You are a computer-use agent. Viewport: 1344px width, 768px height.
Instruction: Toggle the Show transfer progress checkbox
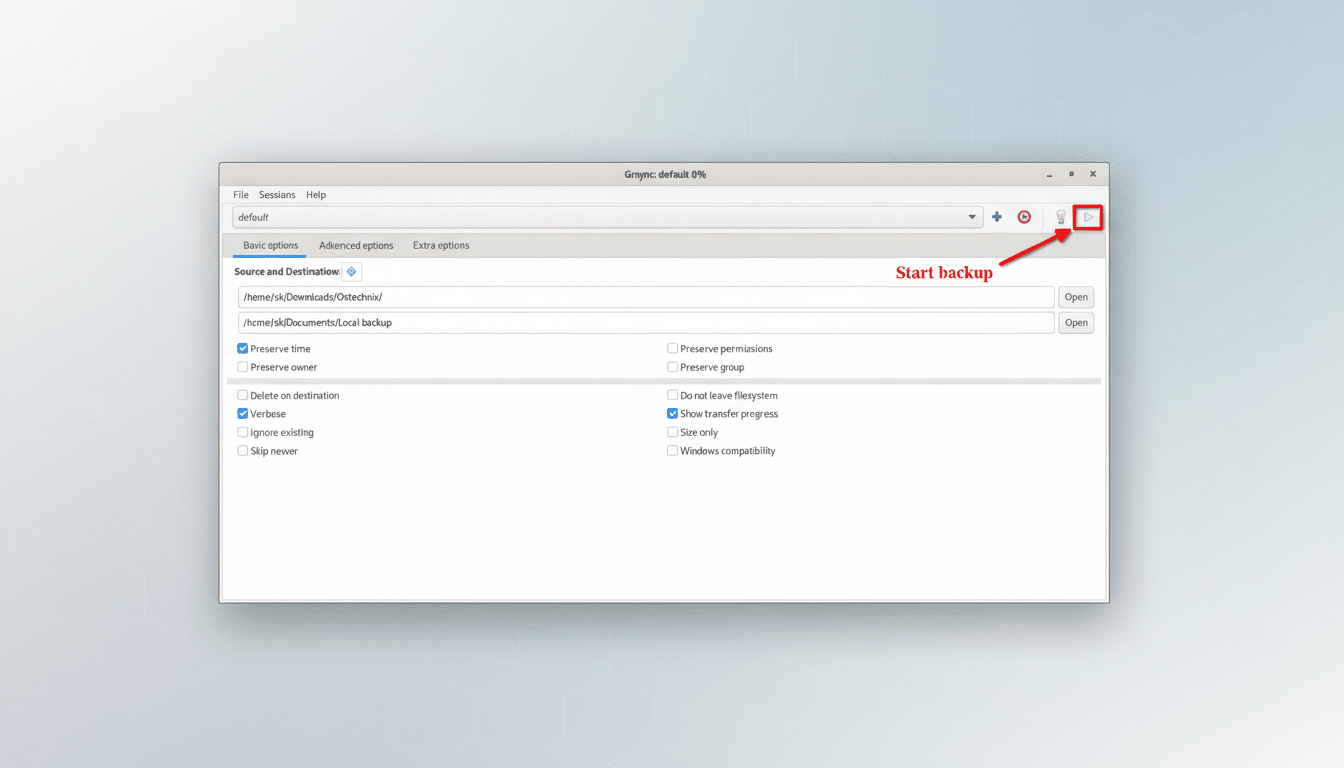click(672, 413)
